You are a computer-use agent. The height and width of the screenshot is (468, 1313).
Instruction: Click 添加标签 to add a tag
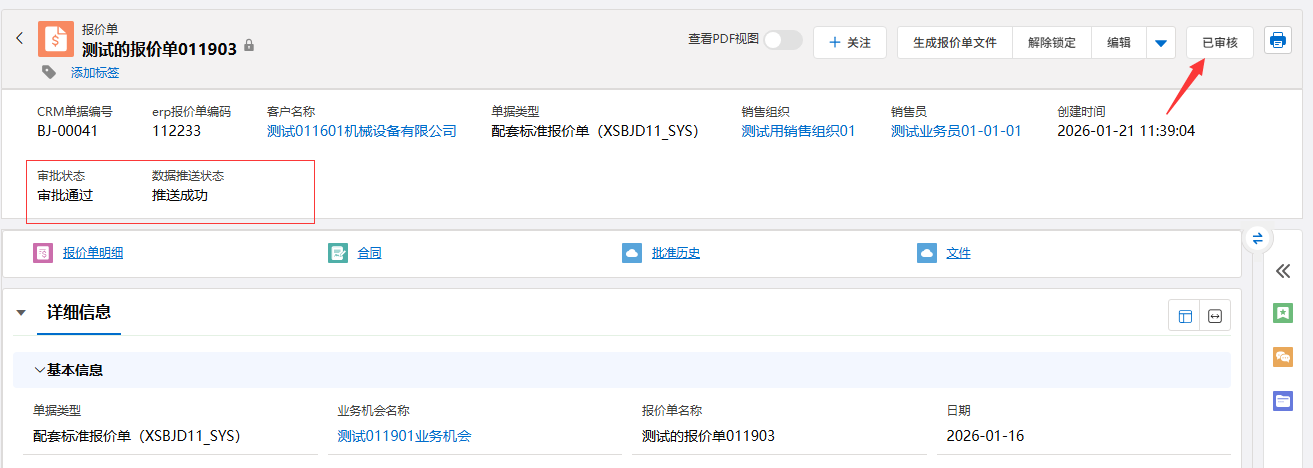click(x=95, y=73)
